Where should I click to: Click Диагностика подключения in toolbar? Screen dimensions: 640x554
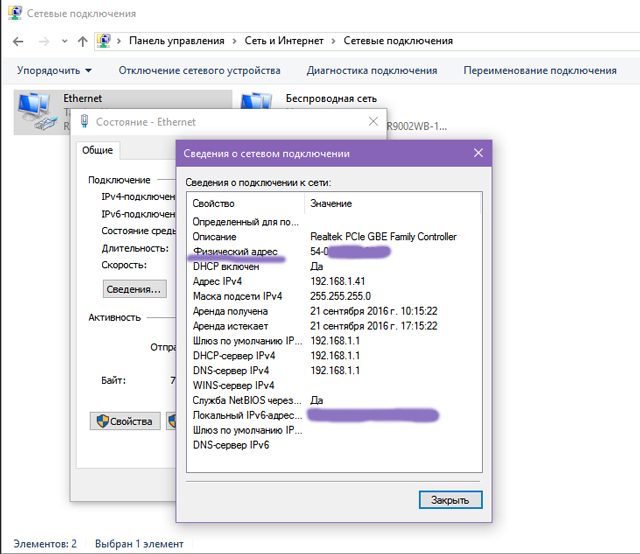click(372, 71)
